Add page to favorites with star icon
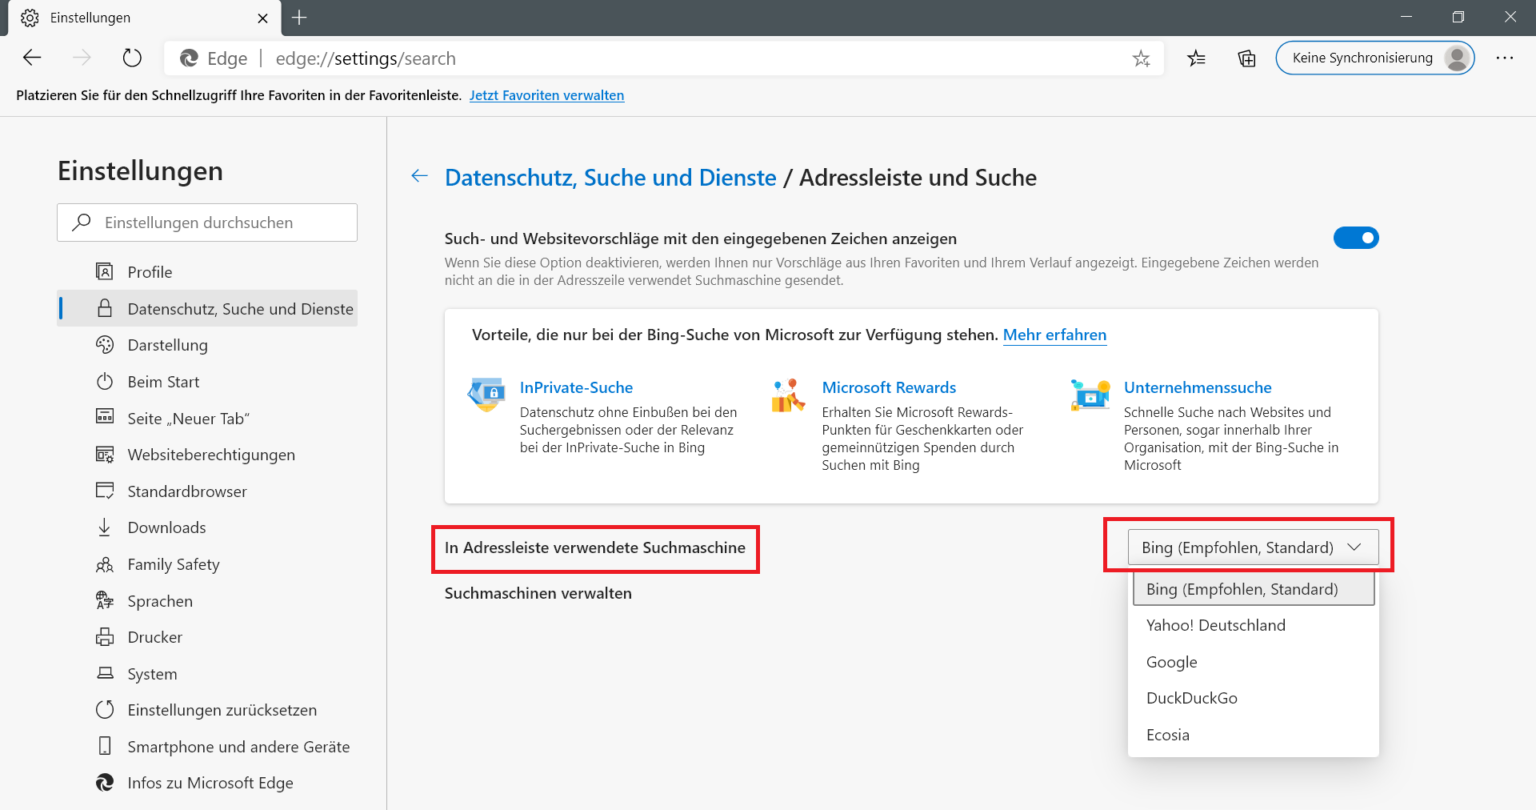Image resolution: width=1536 pixels, height=810 pixels. pyautogui.click(x=1141, y=59)
